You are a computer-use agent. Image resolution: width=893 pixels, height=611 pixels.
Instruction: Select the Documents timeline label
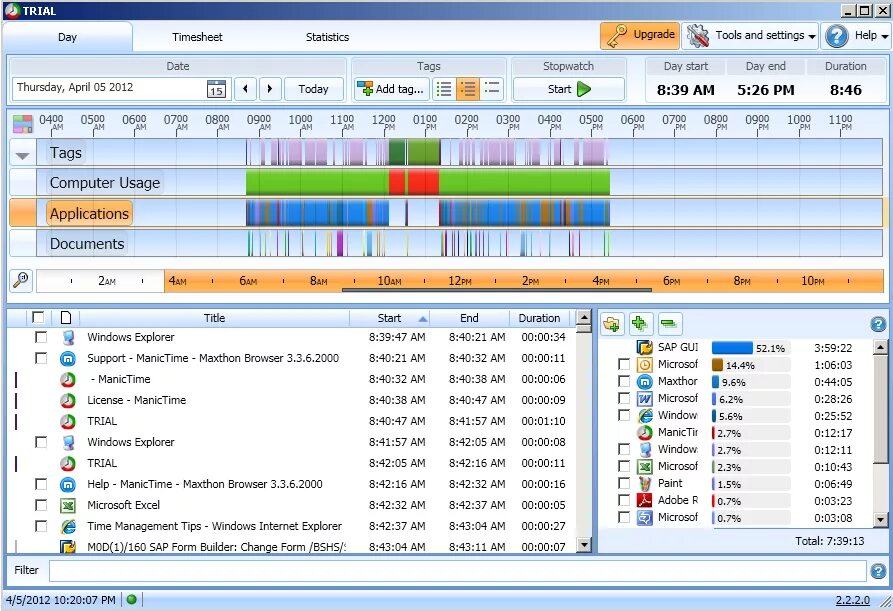click(87, 244)
